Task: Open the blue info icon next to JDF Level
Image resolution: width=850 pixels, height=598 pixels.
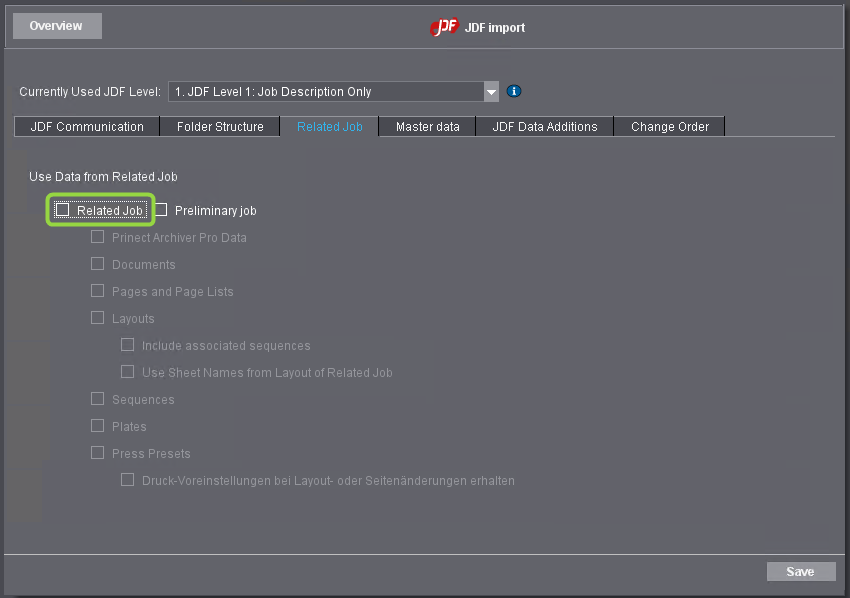Action: coord(513,91)
